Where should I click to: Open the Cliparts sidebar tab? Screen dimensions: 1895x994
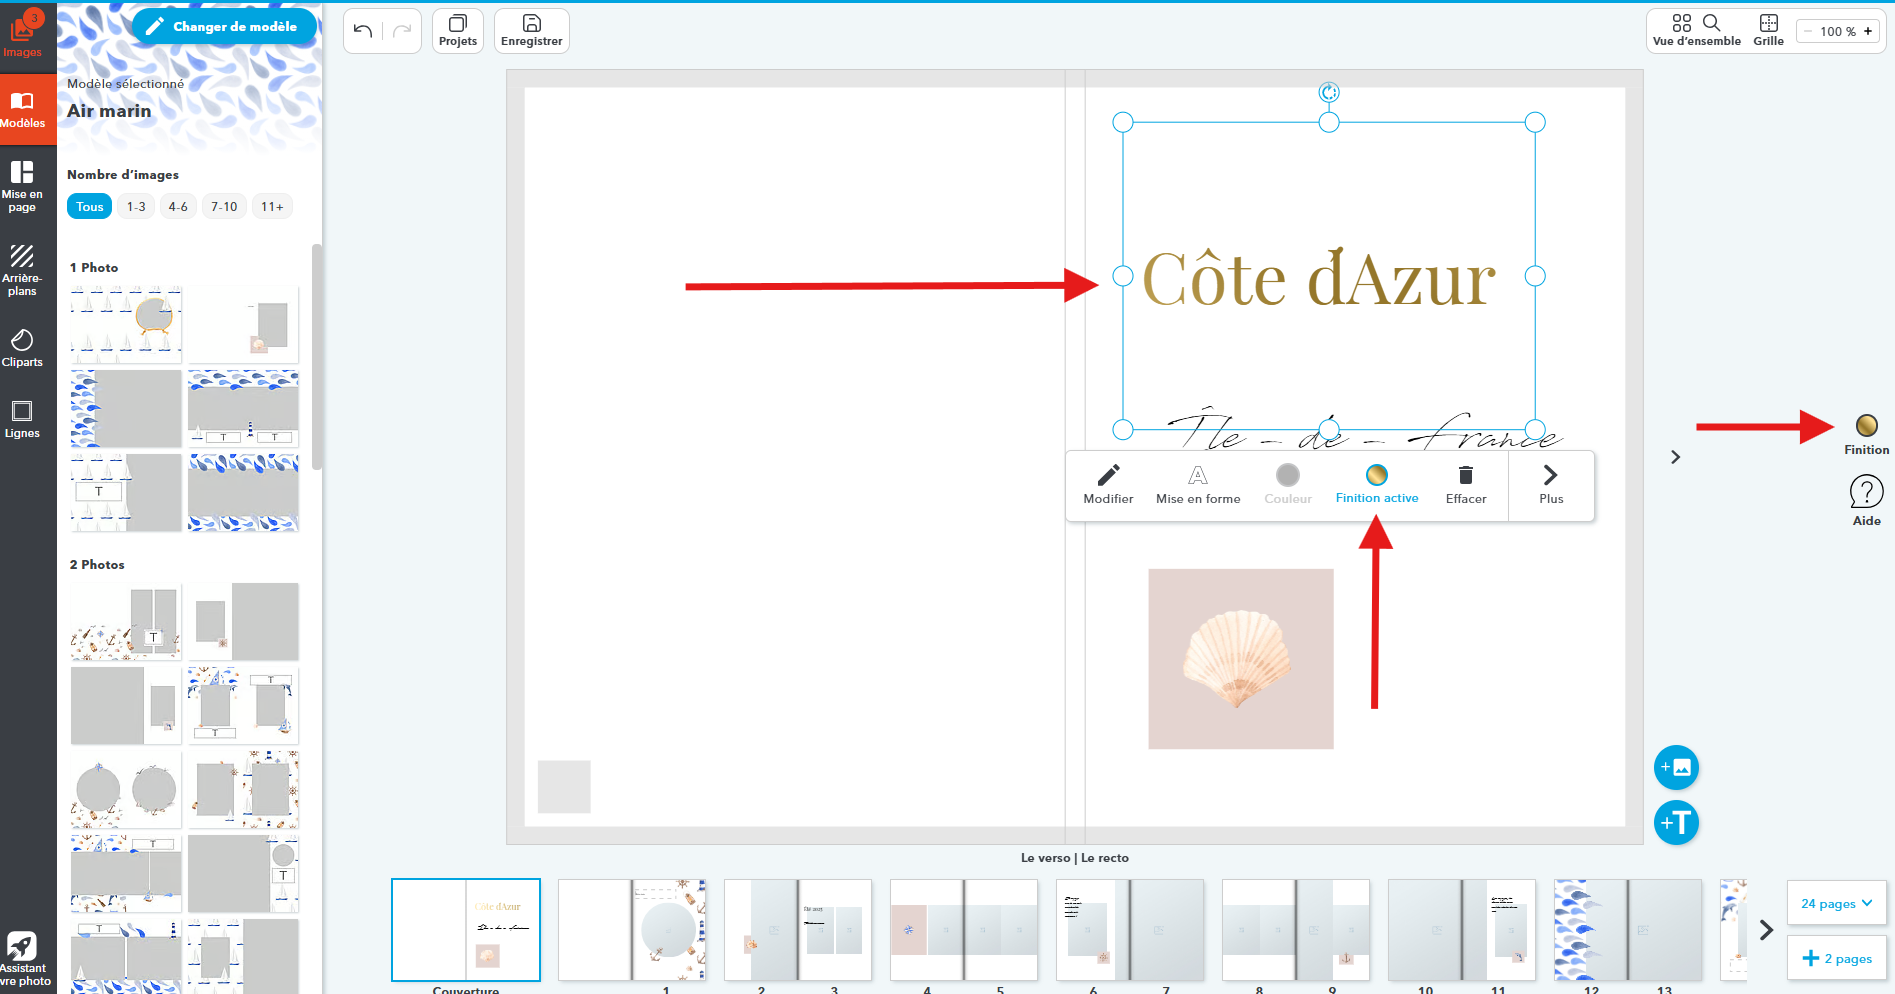coord(22,348)
